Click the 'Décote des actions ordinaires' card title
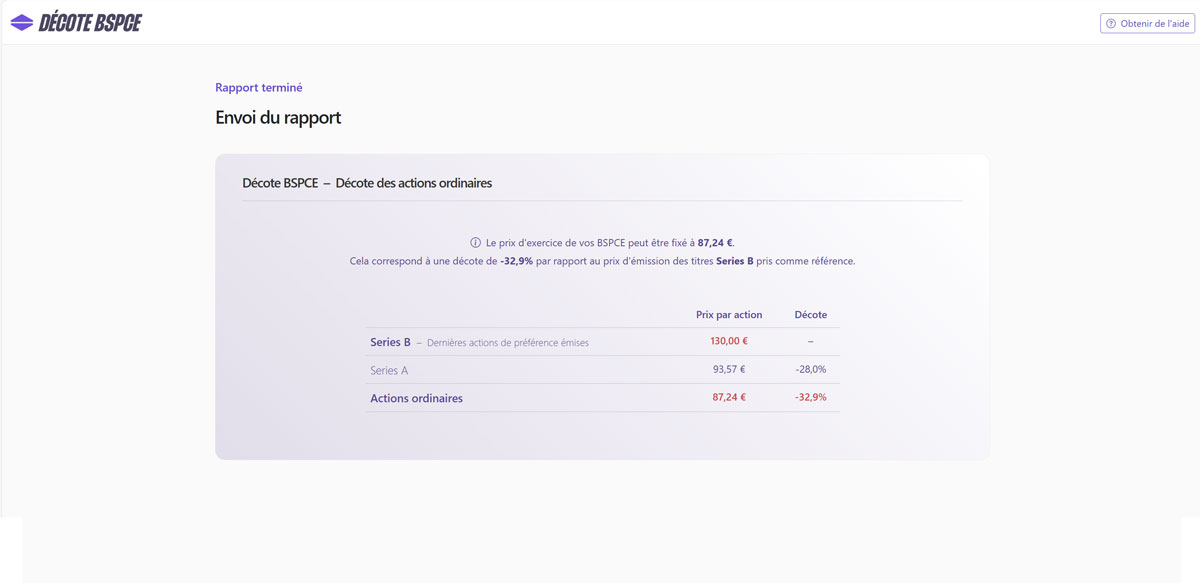This screenshot has width=1200, height=583. (413, 183)
